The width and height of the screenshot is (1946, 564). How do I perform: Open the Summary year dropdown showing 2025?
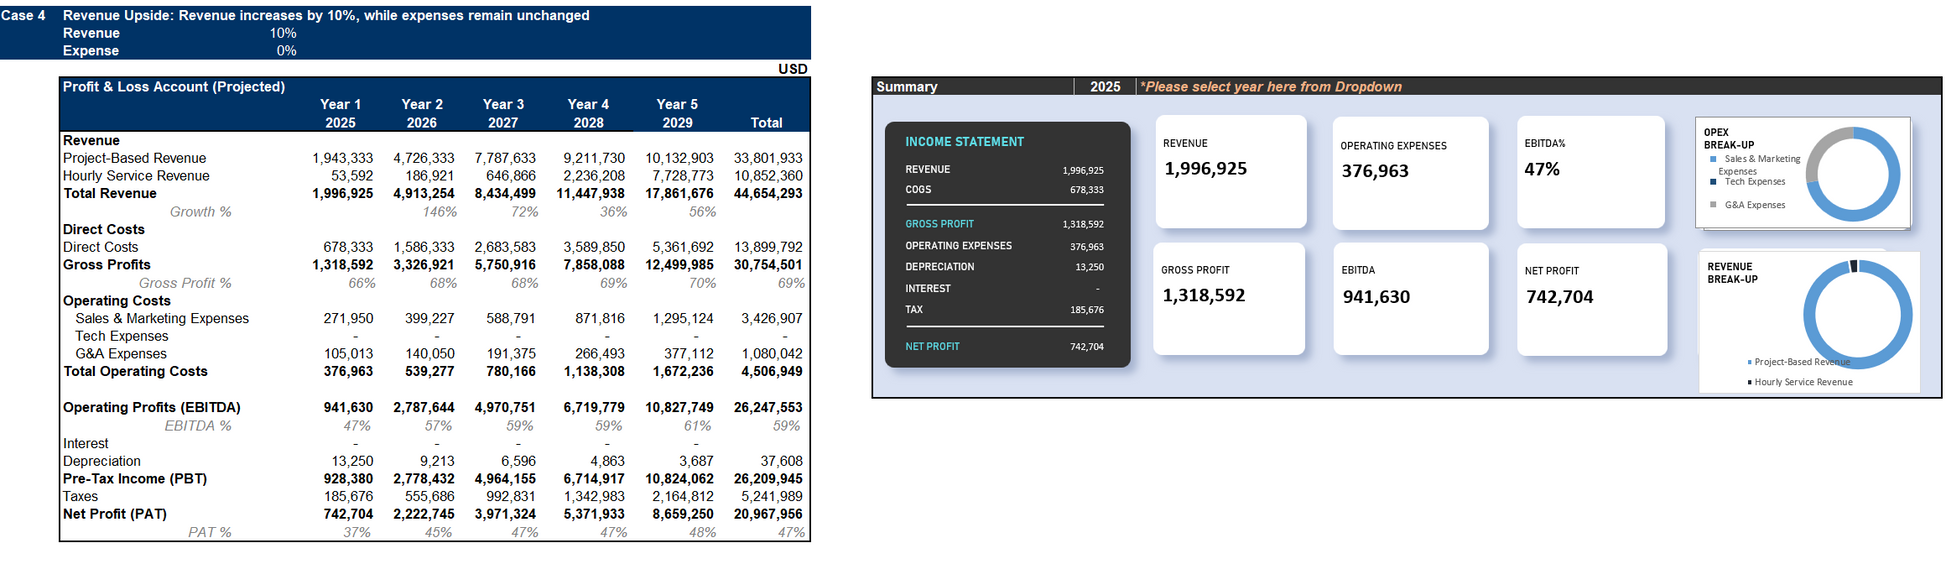click(1104, 87)
